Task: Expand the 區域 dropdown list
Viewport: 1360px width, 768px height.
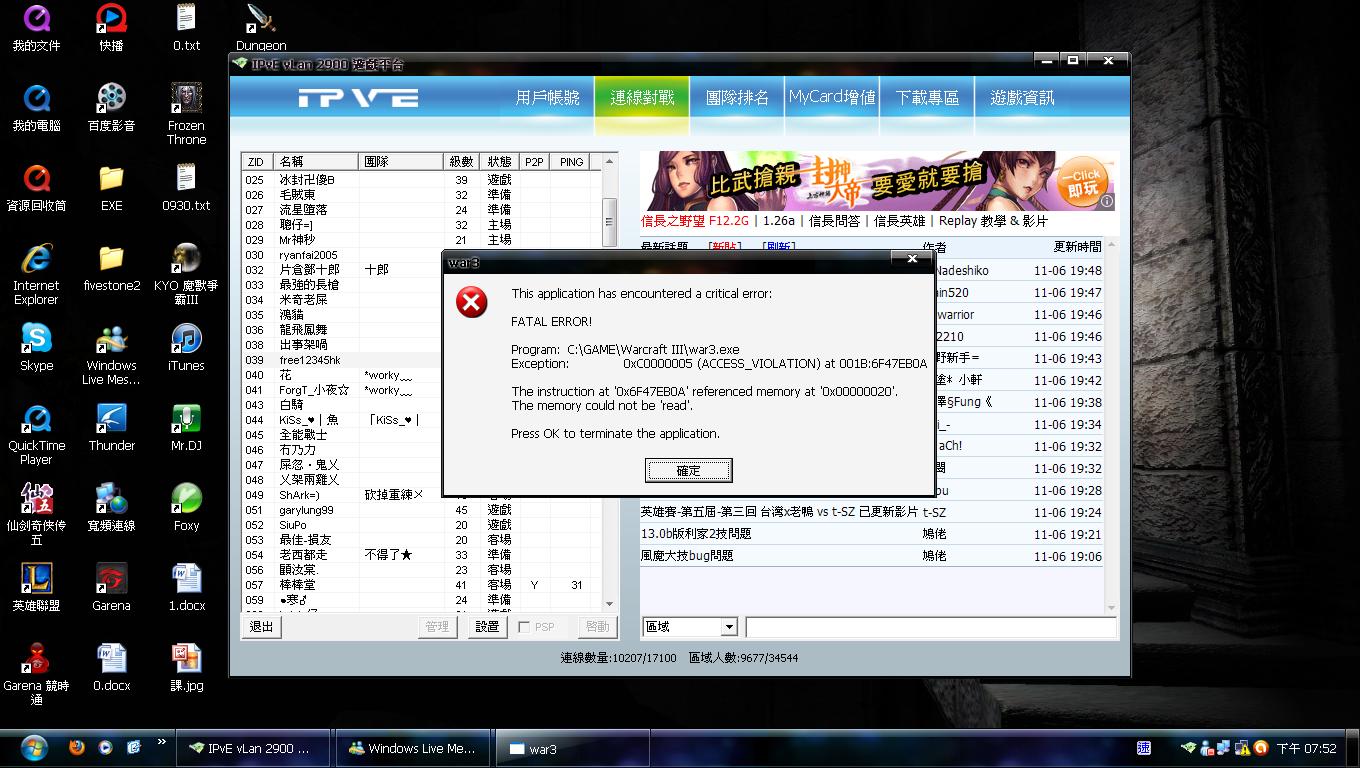Action: [x=729, y=627]
